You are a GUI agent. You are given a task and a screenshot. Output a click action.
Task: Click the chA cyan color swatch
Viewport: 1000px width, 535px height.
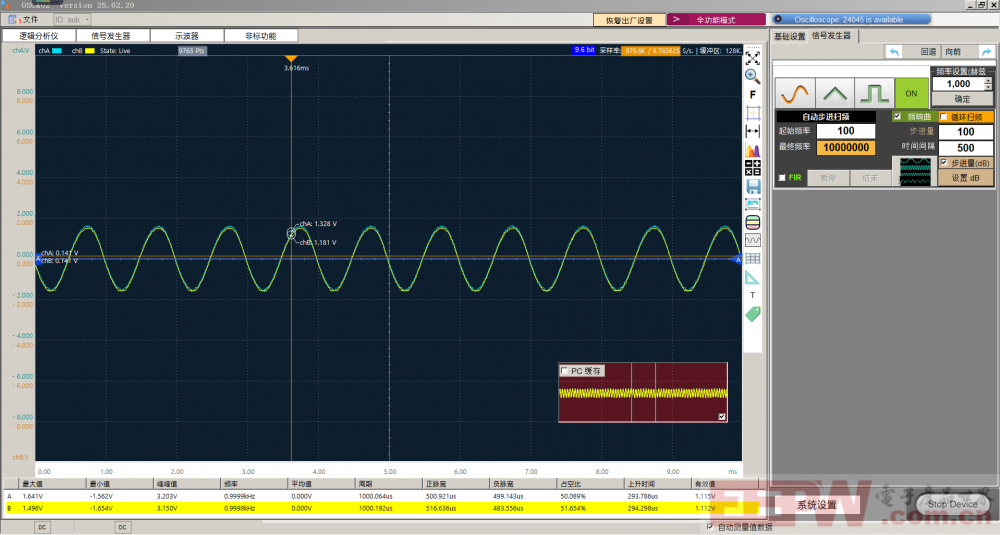click(x=57, y=51)
